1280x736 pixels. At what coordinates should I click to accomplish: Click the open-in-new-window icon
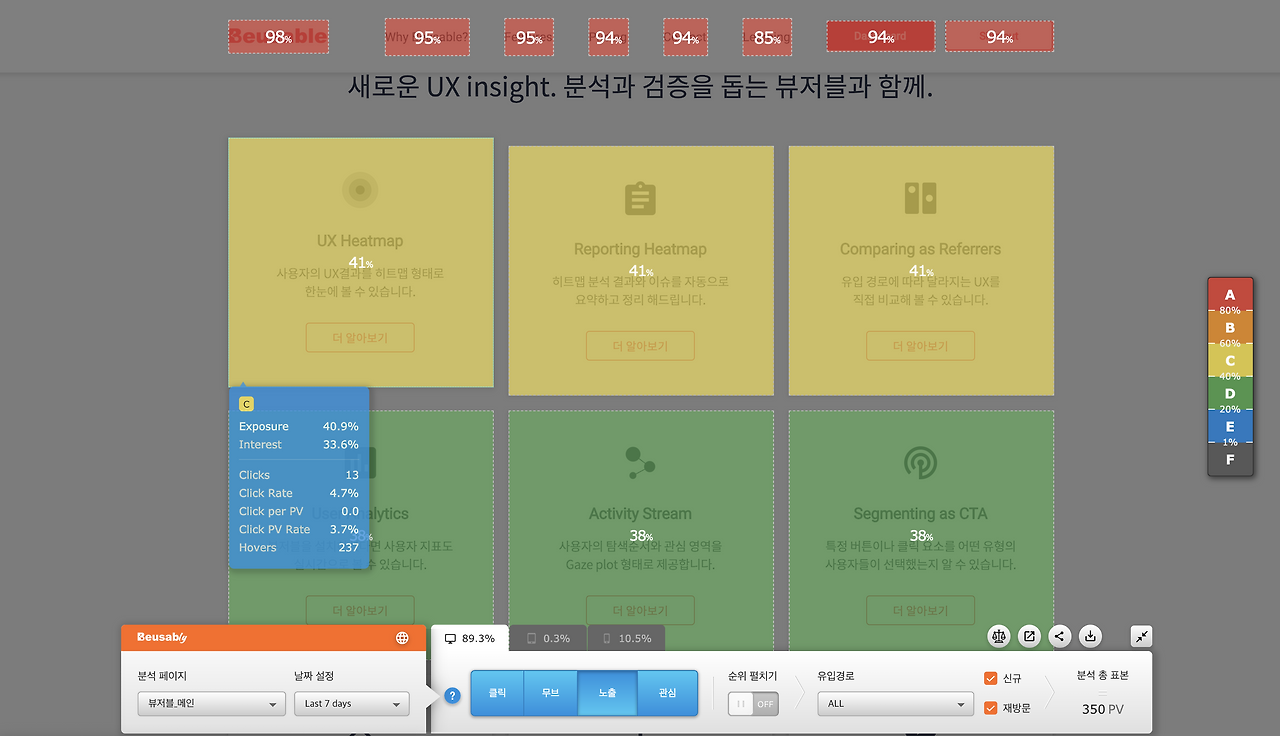coord(1028,636)
